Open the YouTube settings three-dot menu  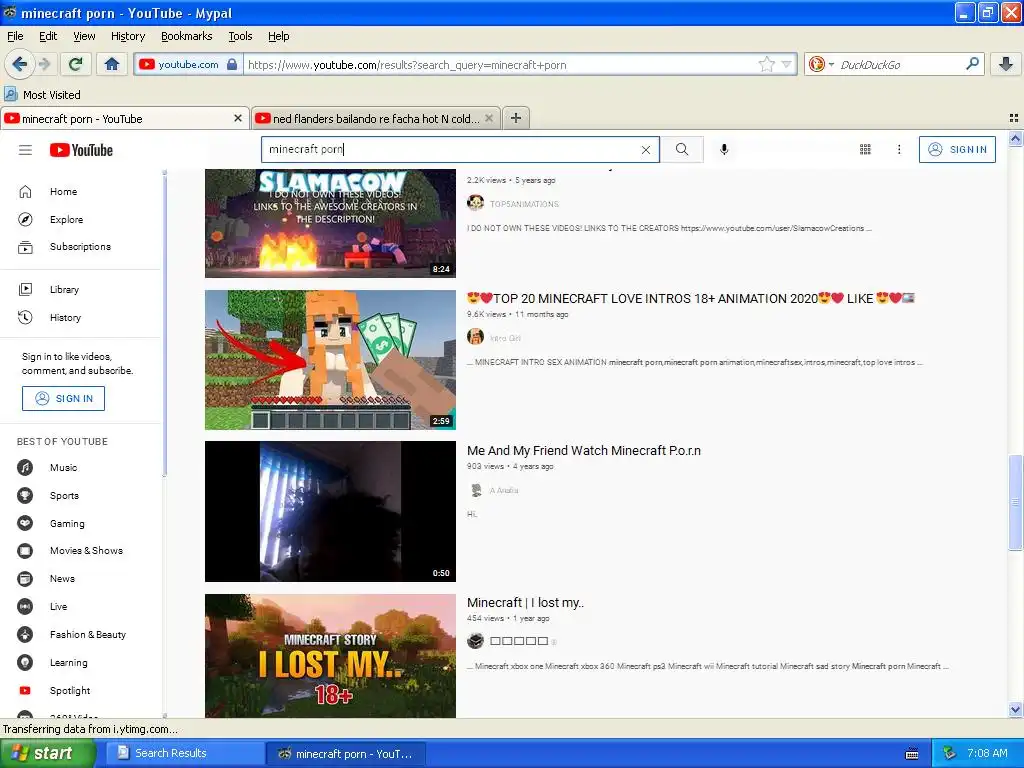[899, 150]
